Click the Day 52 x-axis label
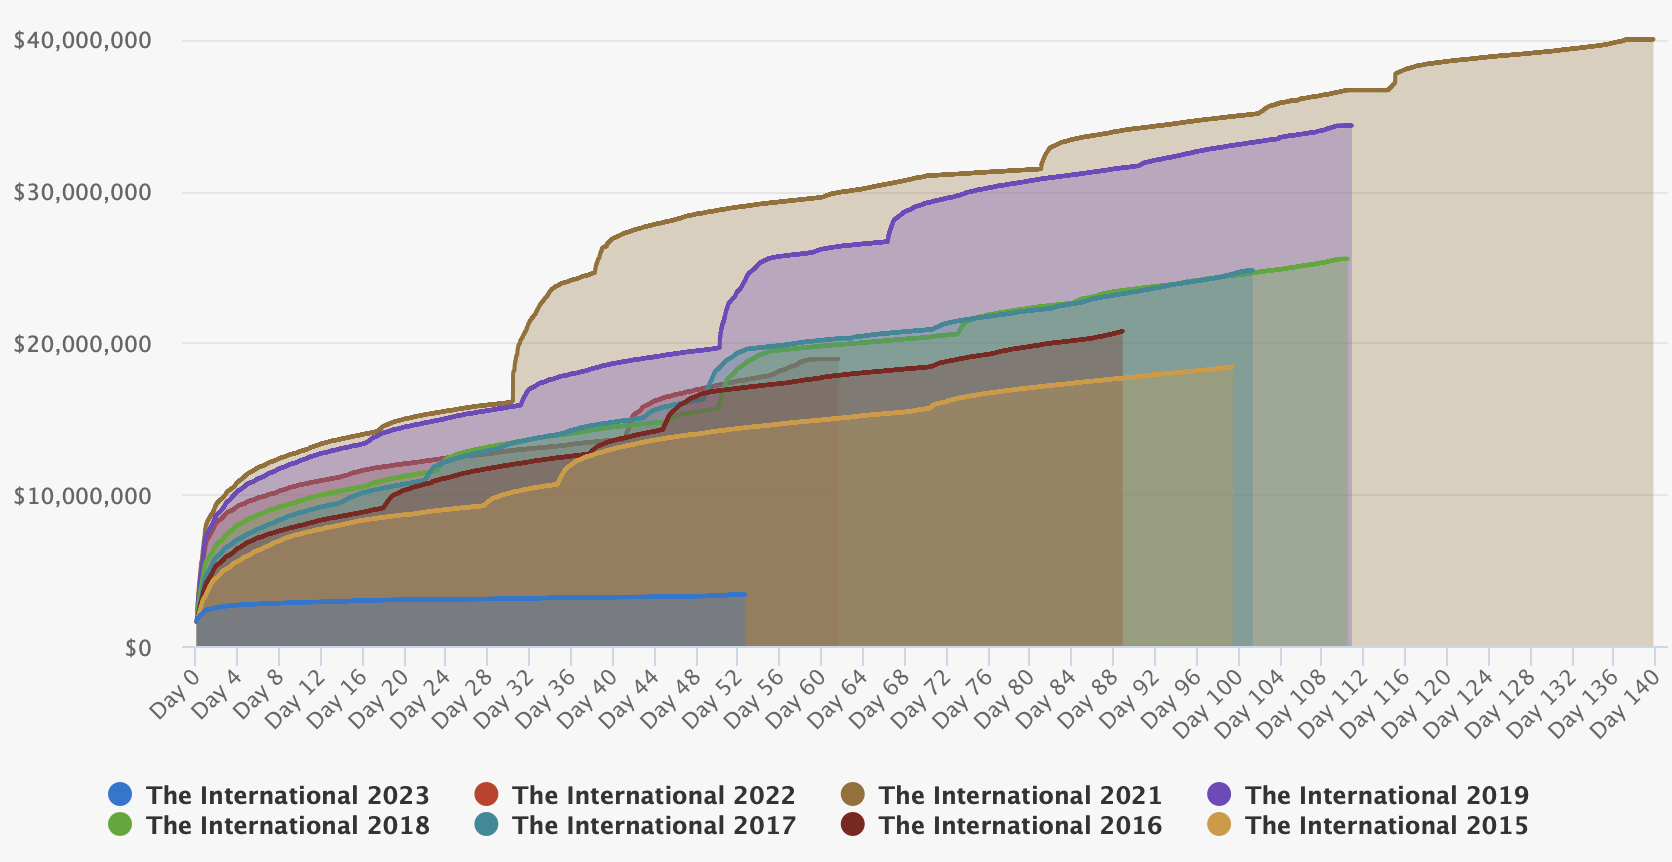Image resolution: width=1672 pixels, height=862 pixels. (x=713, y=698)
